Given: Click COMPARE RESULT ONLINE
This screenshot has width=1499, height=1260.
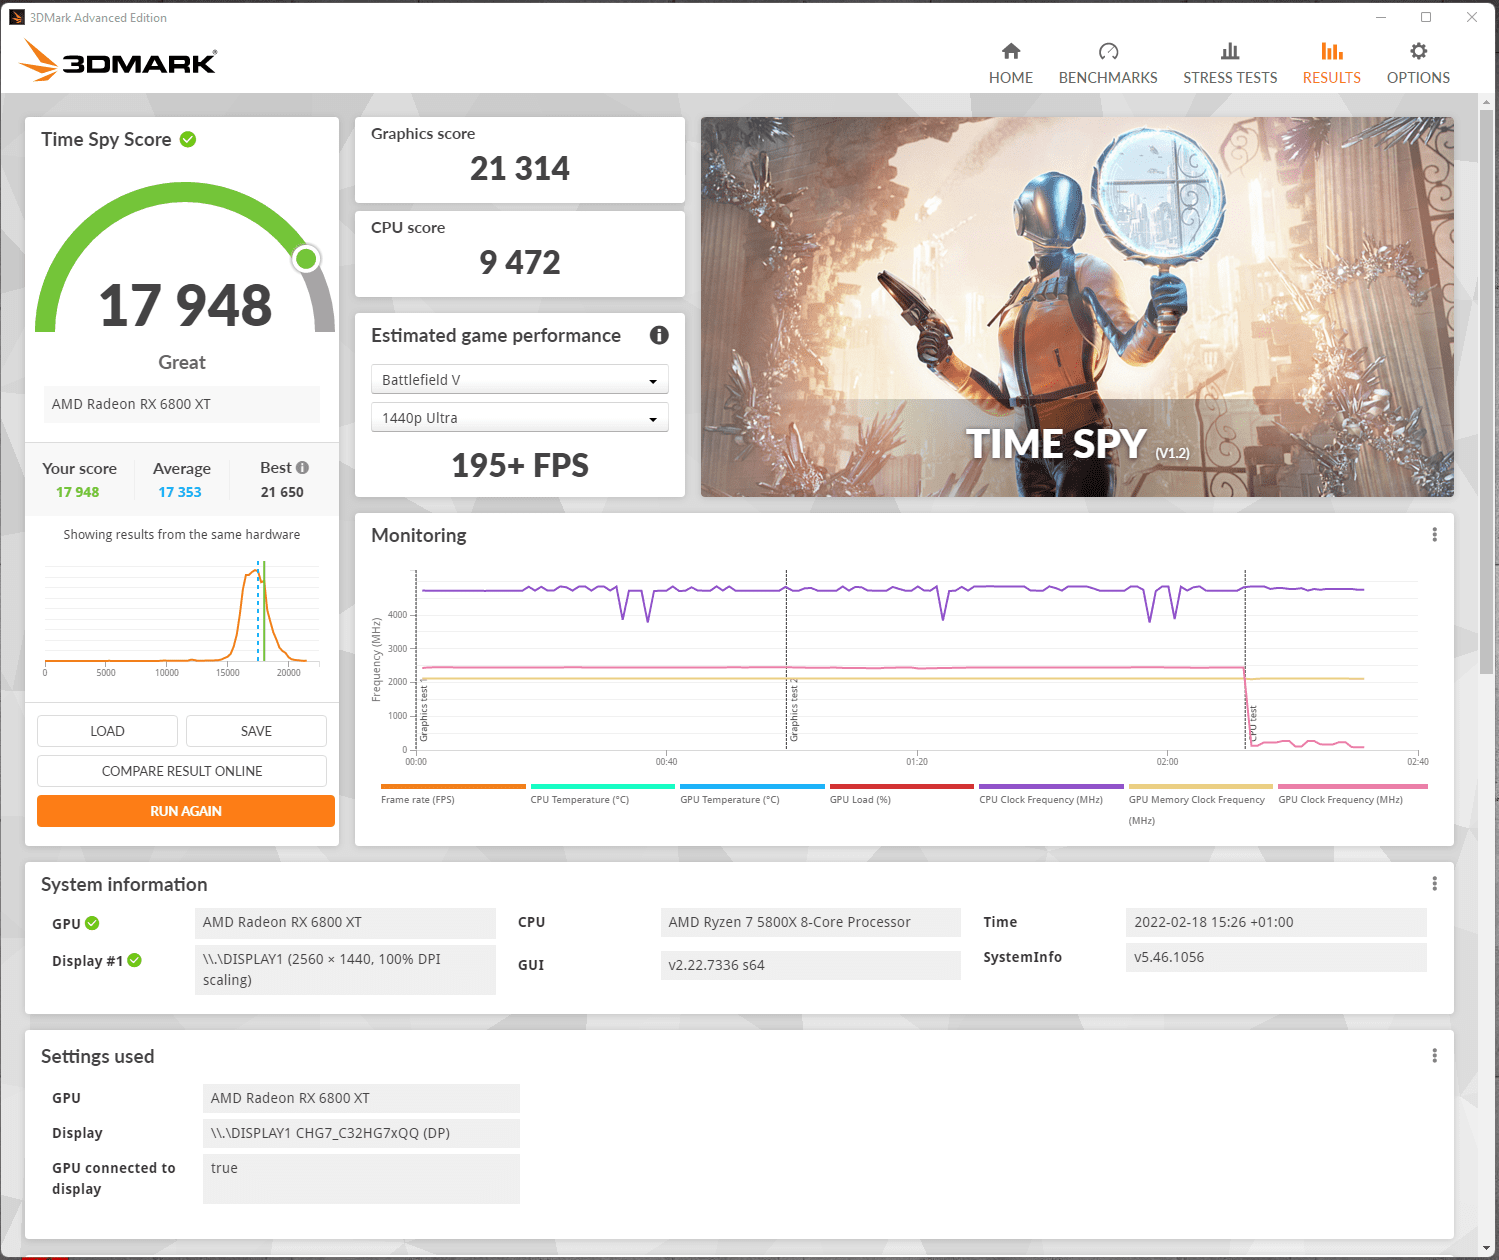Looking at the screenshot, I should click(182, 771).
